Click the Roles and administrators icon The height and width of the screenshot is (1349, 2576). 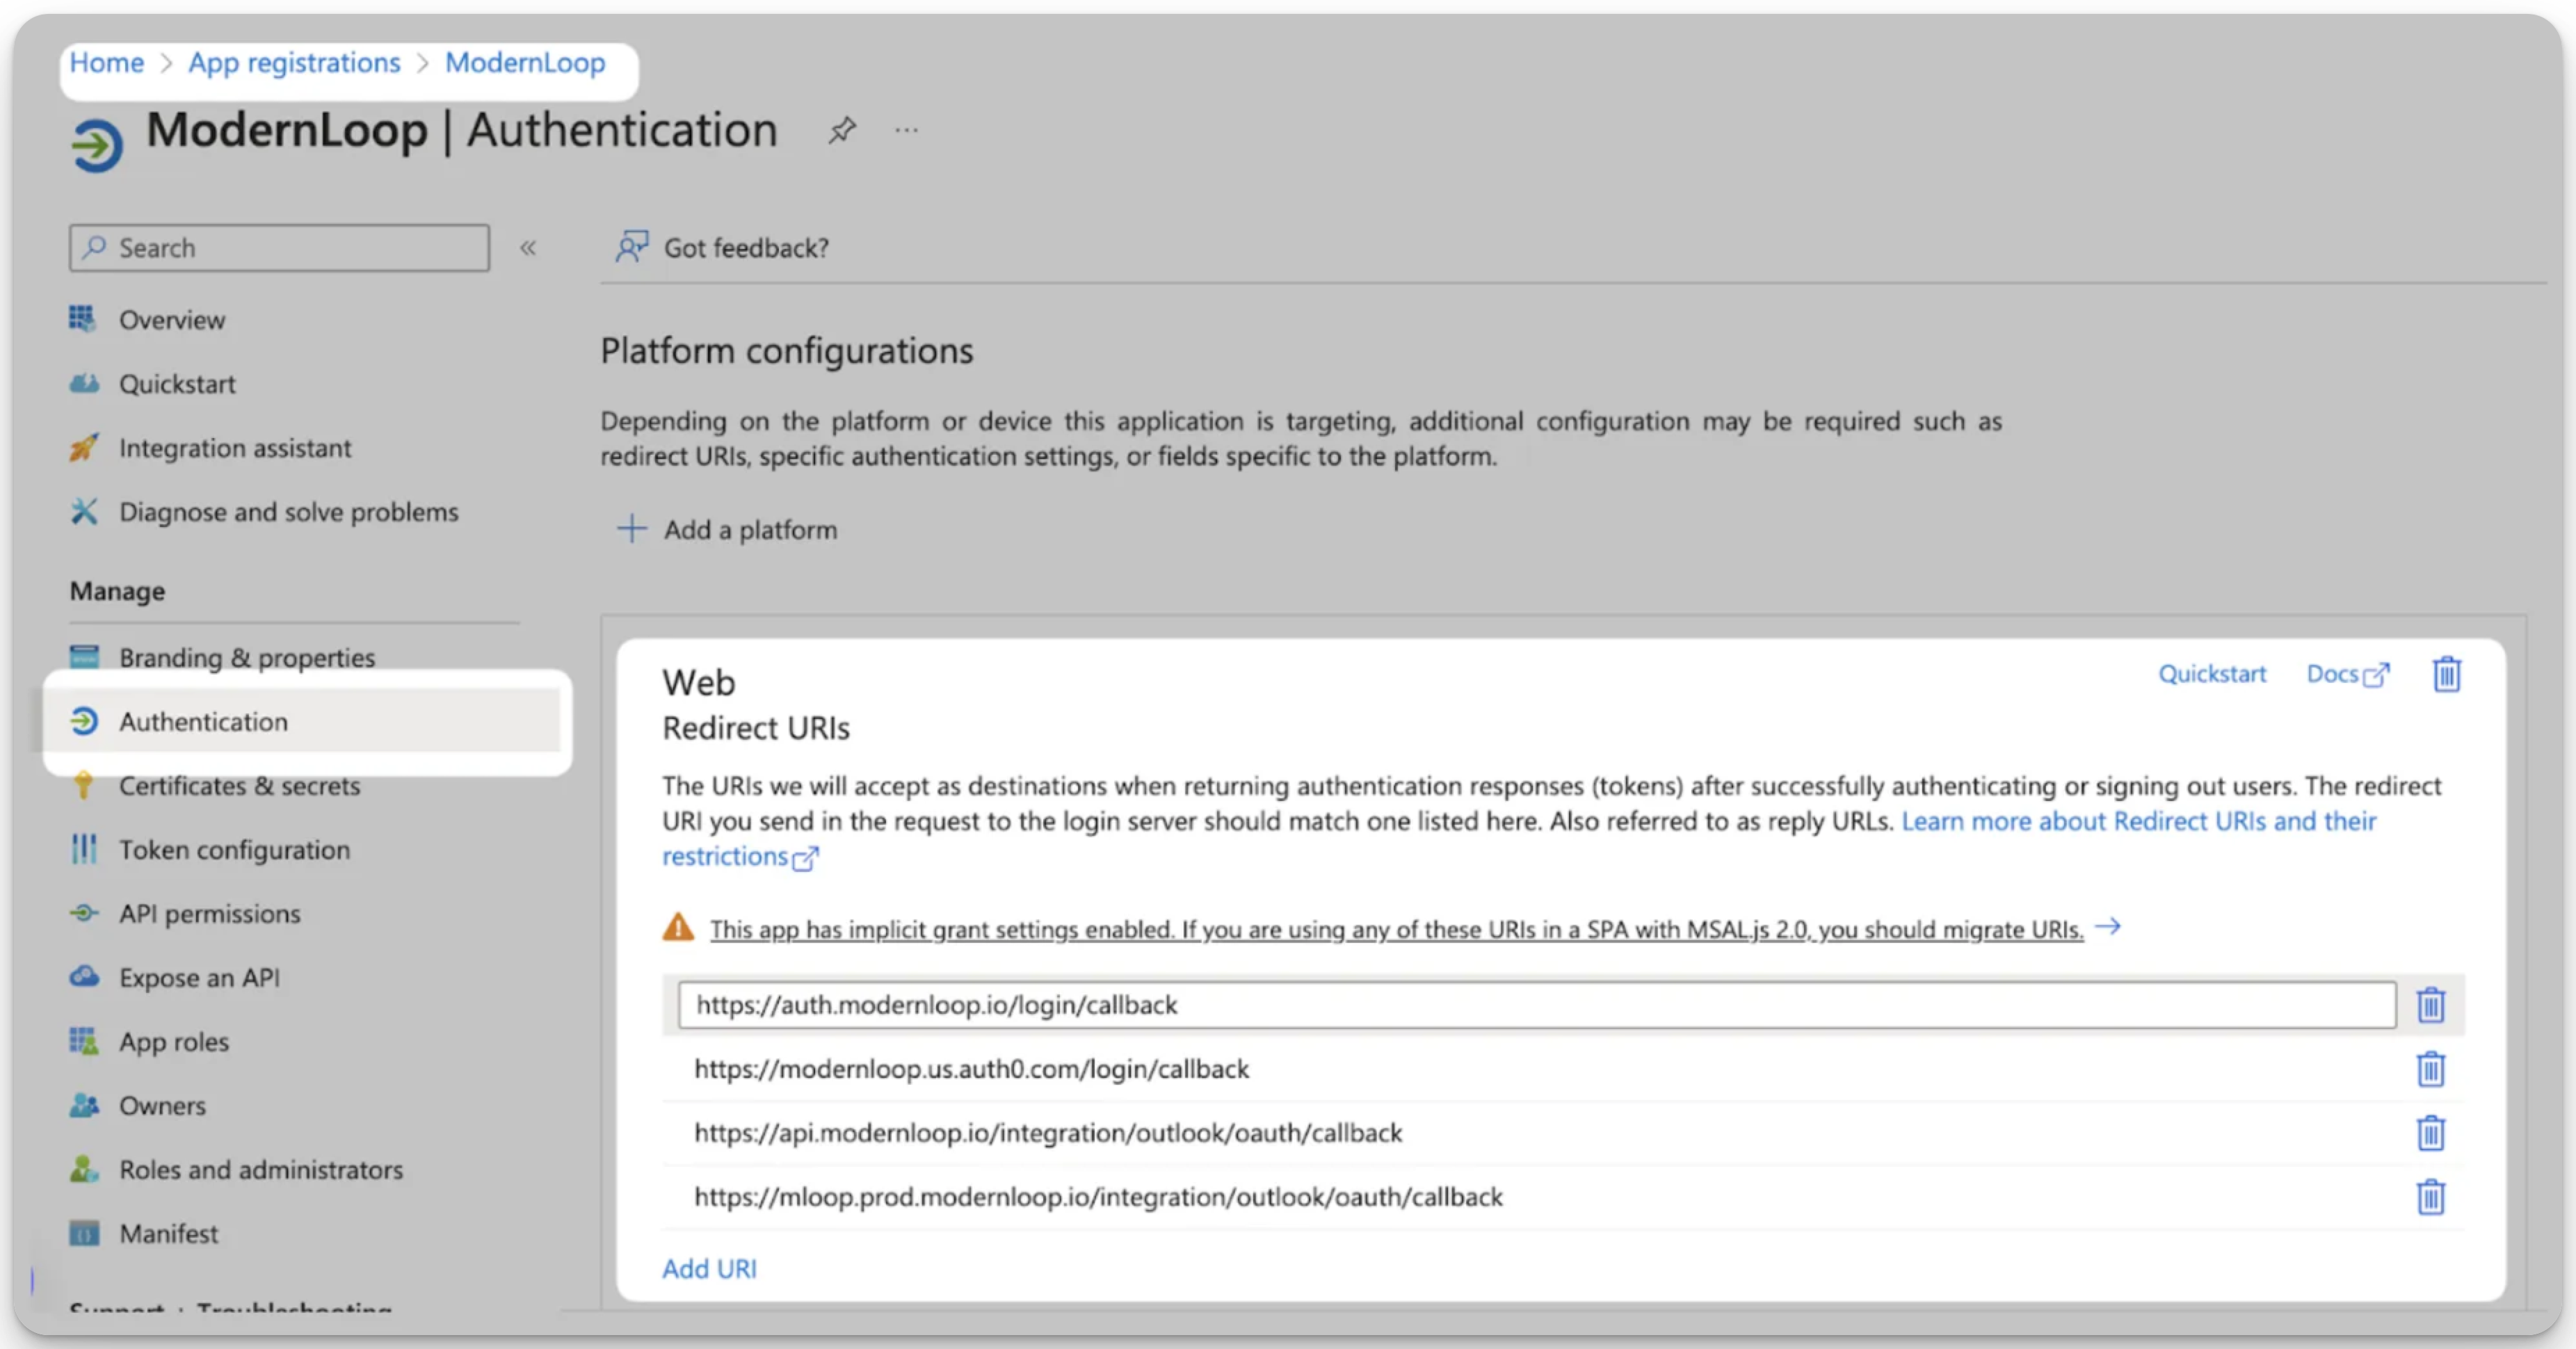click(x=84, y=1169)
